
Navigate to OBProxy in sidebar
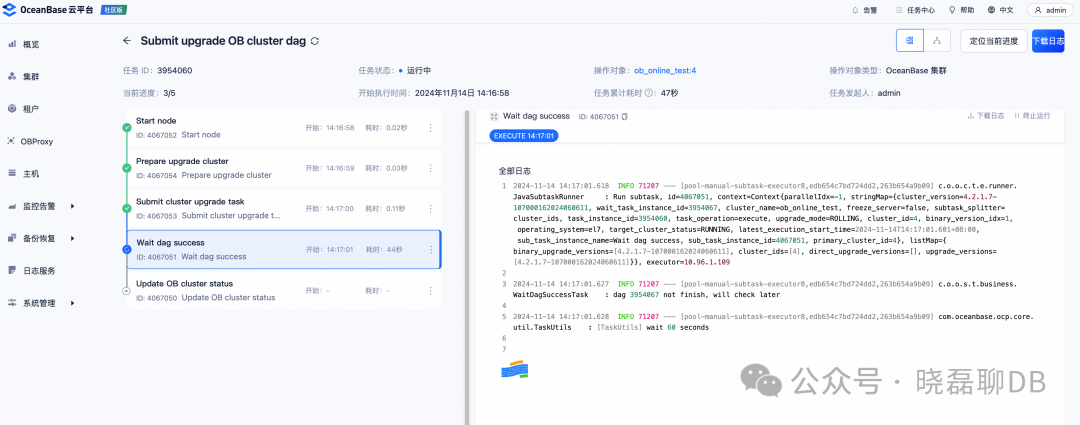tap(37, 141)
